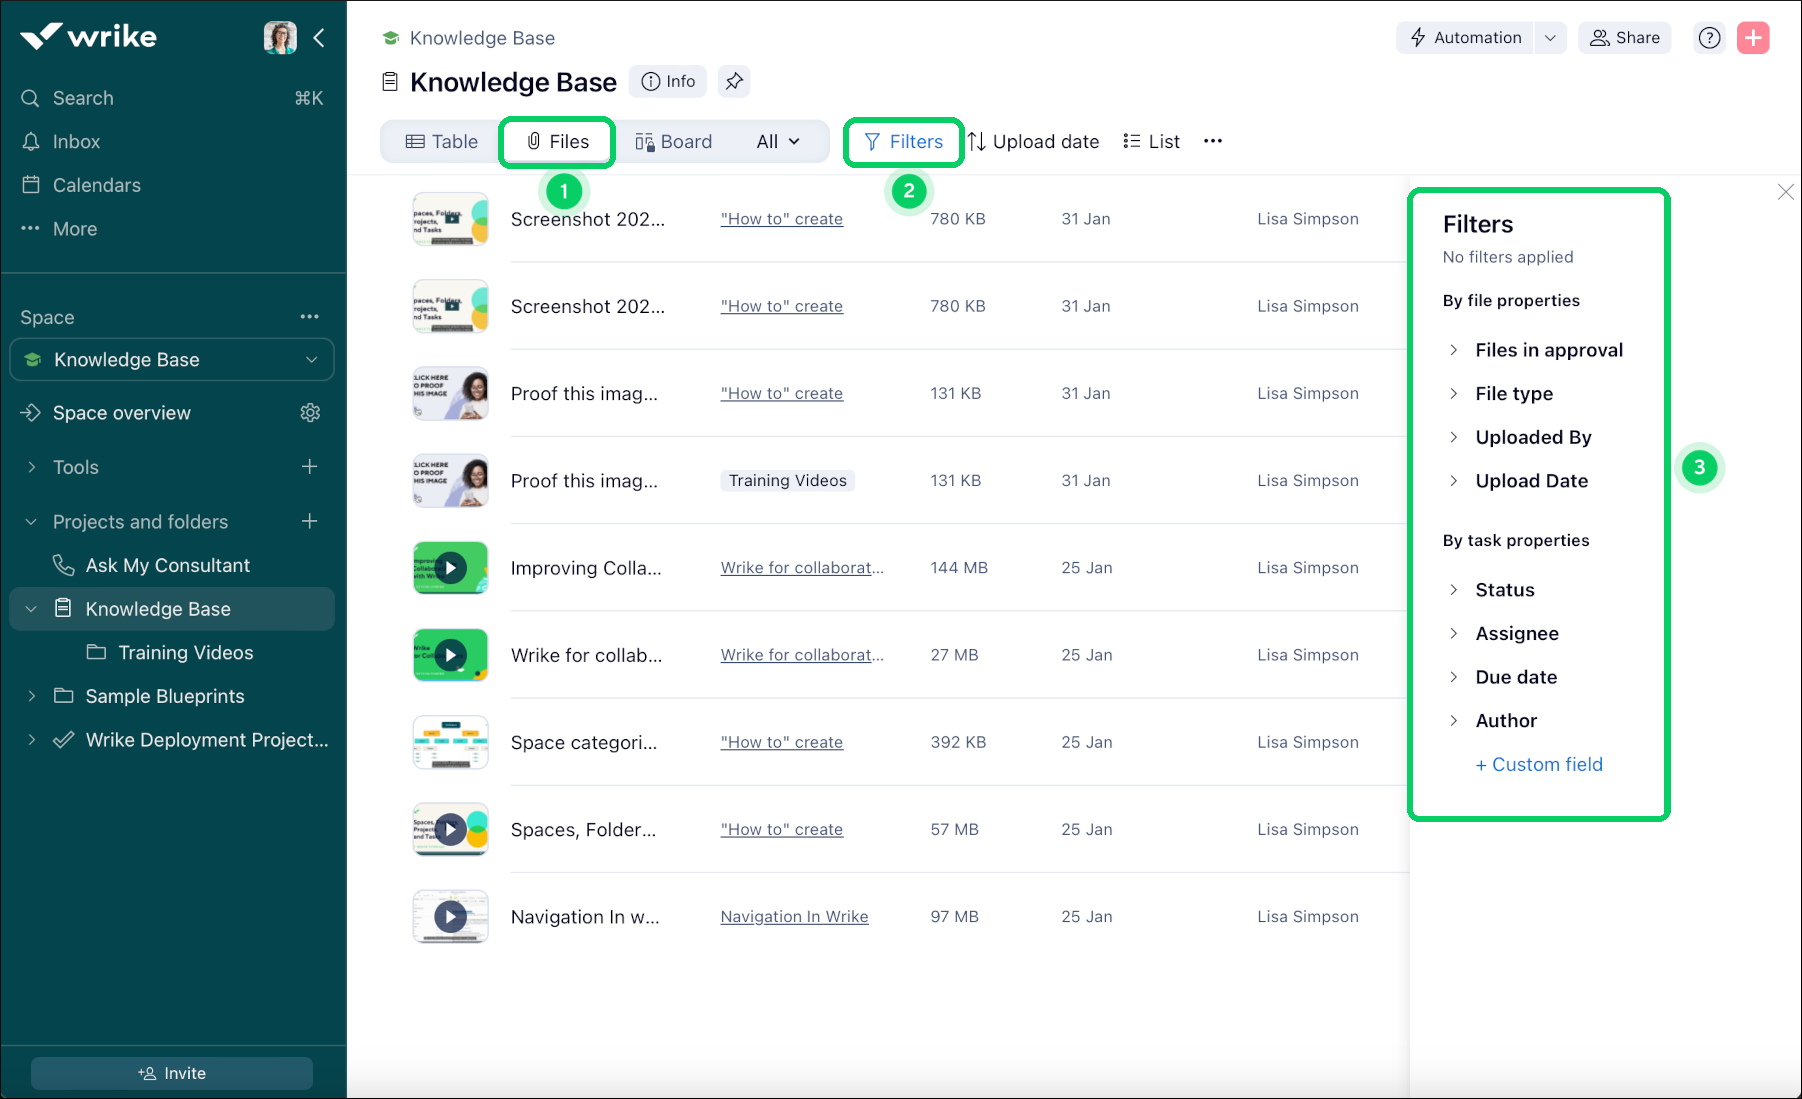1802x1099 pixels.
Task: Open the Search panel in sidebar
Action: pyautogui.click(x=82, y=97)
